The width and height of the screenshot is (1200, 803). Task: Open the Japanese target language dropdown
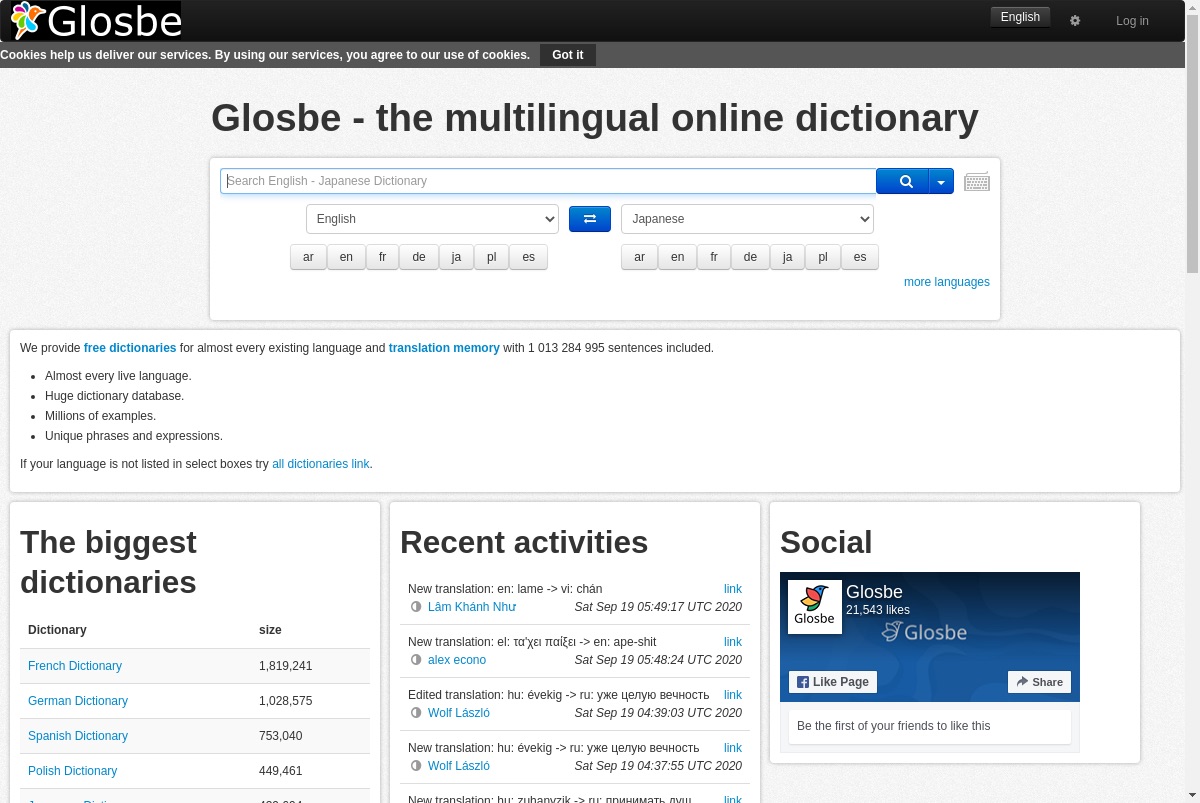747,219
